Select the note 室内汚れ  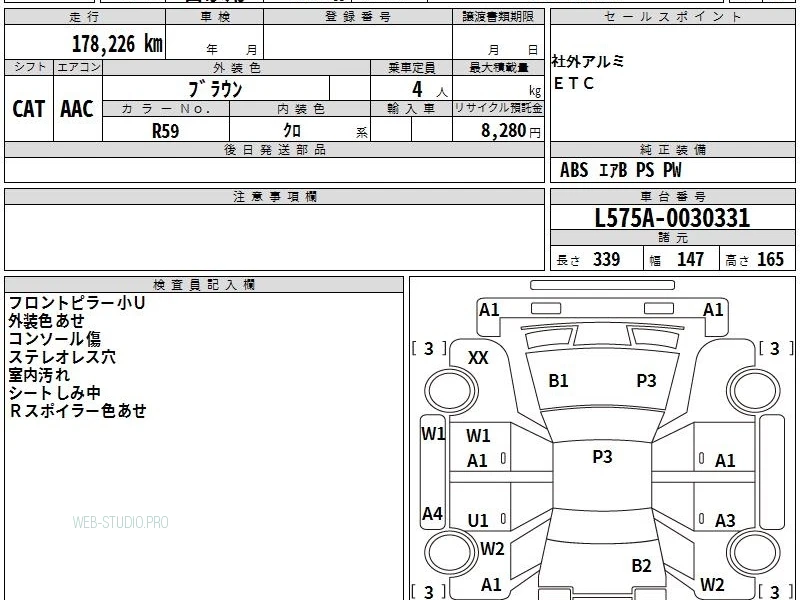coord(39,375)
